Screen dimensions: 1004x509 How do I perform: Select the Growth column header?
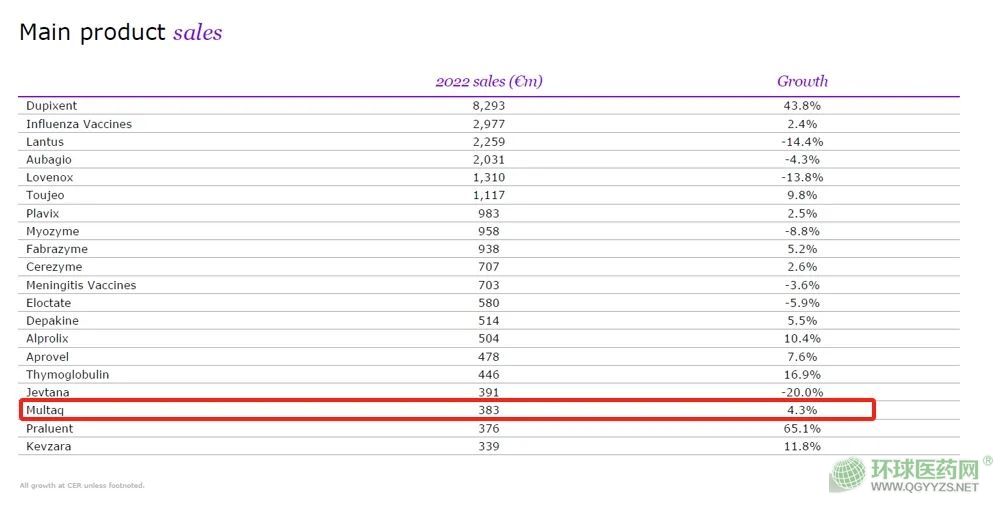[802, 81]
